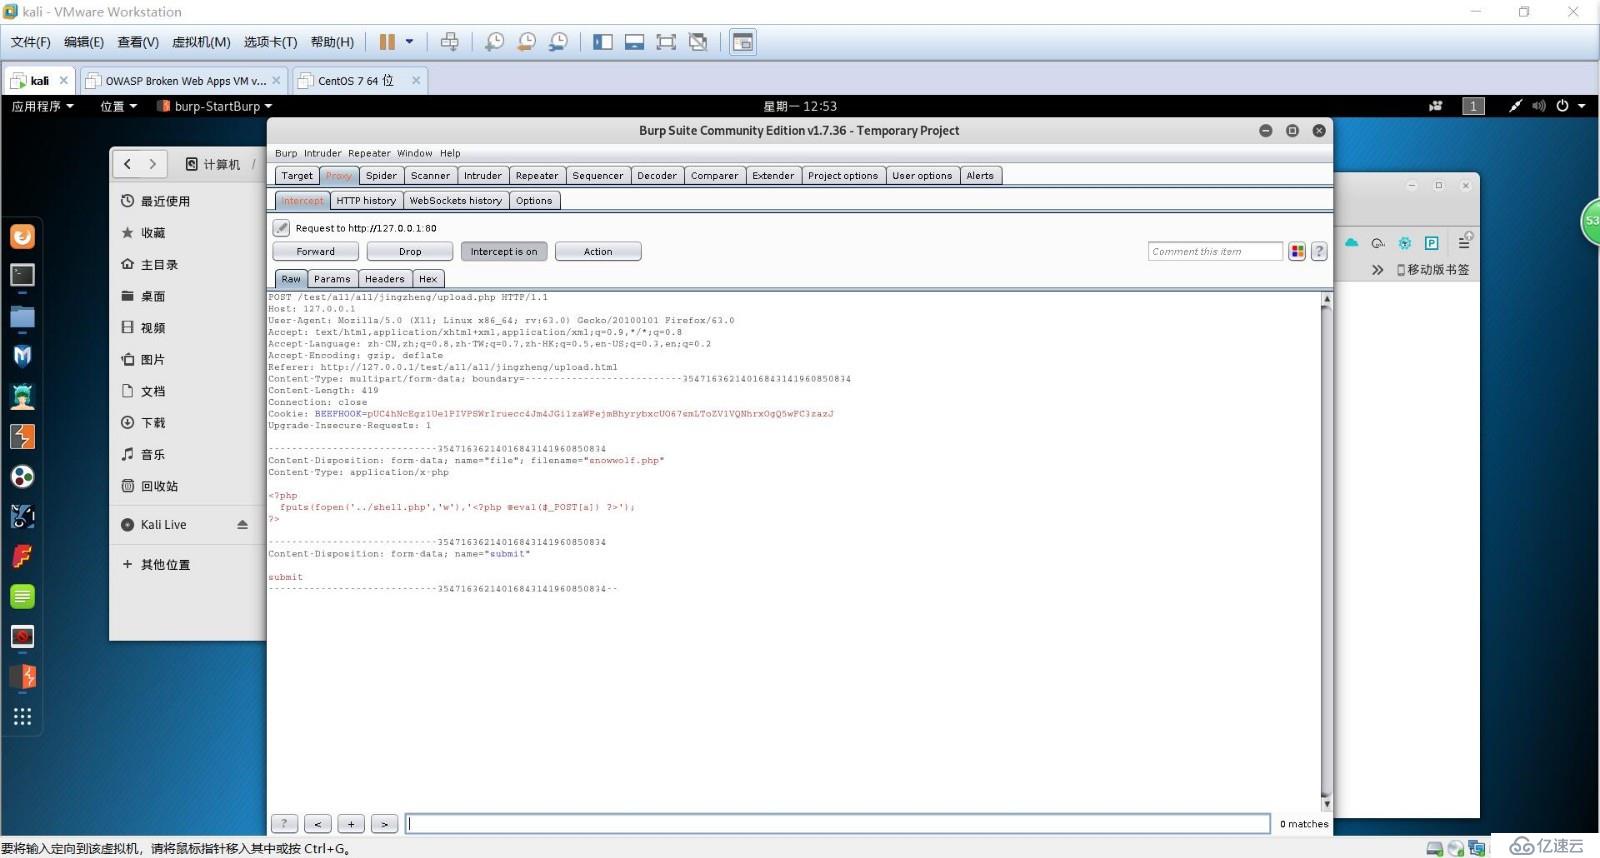This screenshot has width=1600, height=858.
Task: Open Intruder menu in Burp menubar
Action: point(322,153)
